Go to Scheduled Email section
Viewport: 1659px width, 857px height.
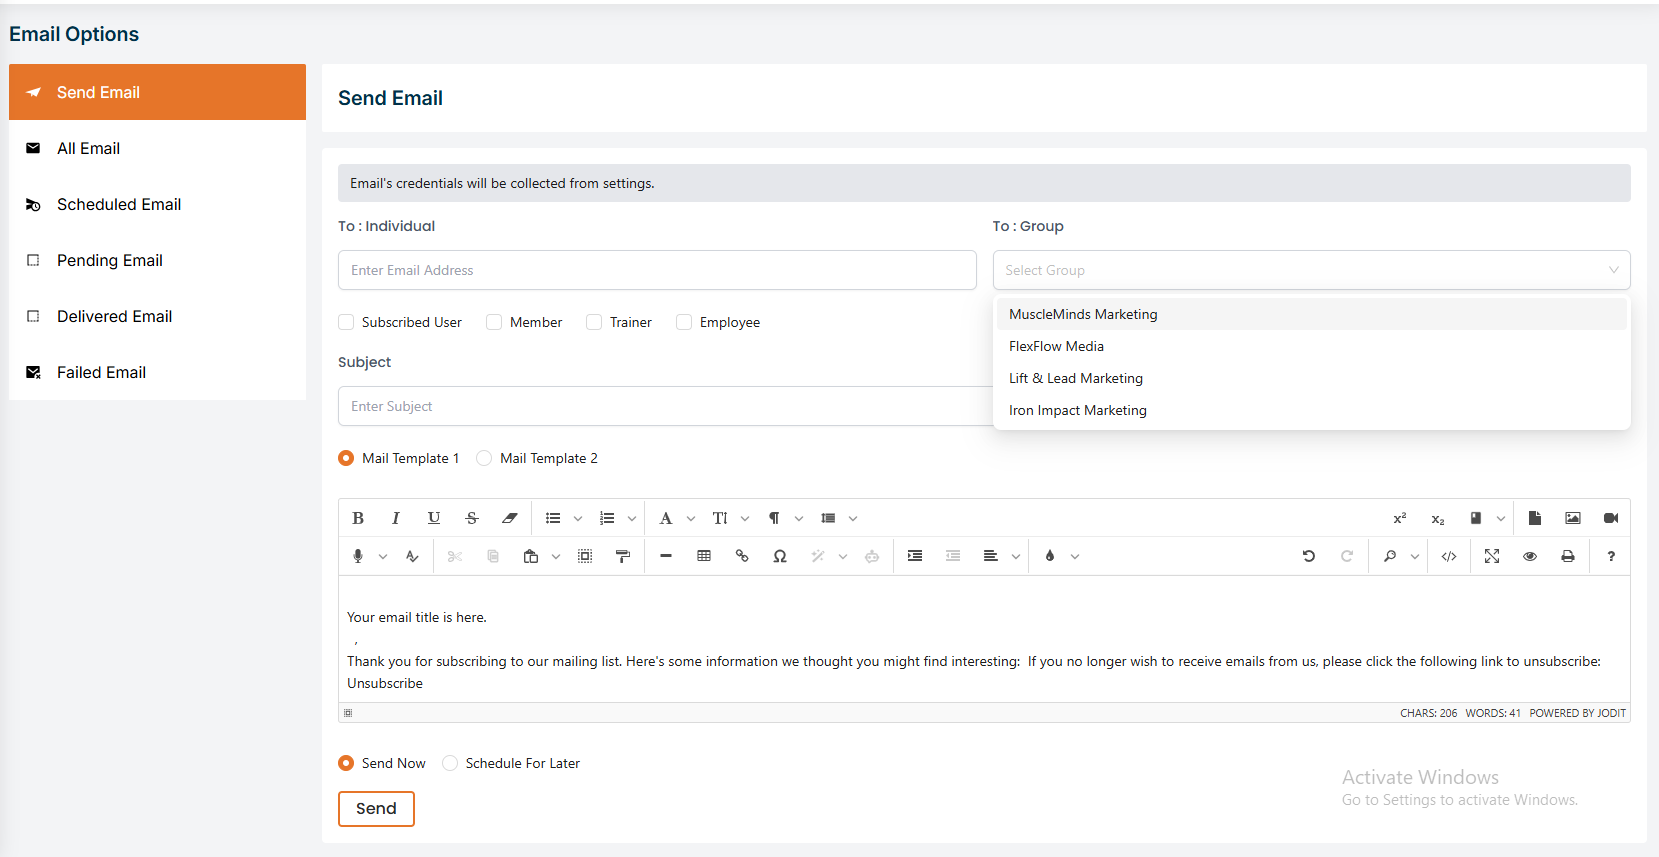tap(157, 204)
